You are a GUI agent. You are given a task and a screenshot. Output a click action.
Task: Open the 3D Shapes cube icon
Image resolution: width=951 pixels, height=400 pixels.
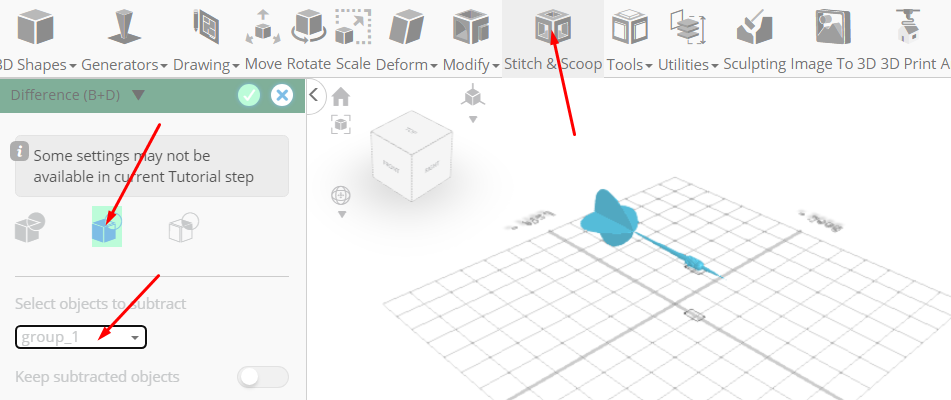(35, 28)
